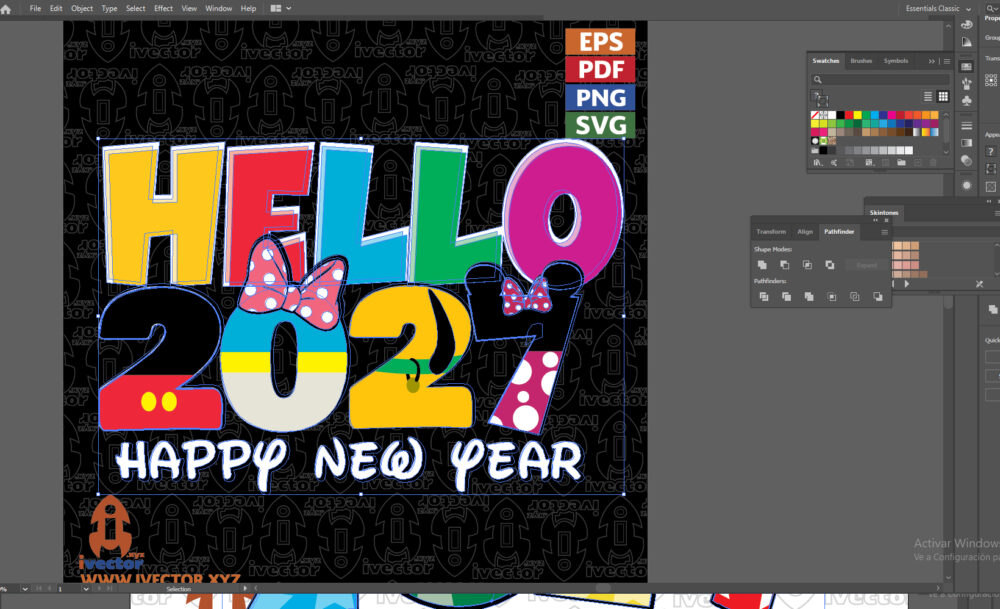The image size is (1000, 609).
Task: Open the Essentials Classic workspace switcher
Action: pos(938,8)
